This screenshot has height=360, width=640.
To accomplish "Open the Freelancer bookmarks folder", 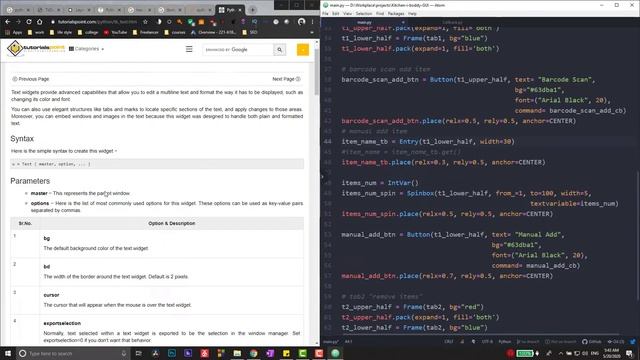I will (x=145, y=32).
